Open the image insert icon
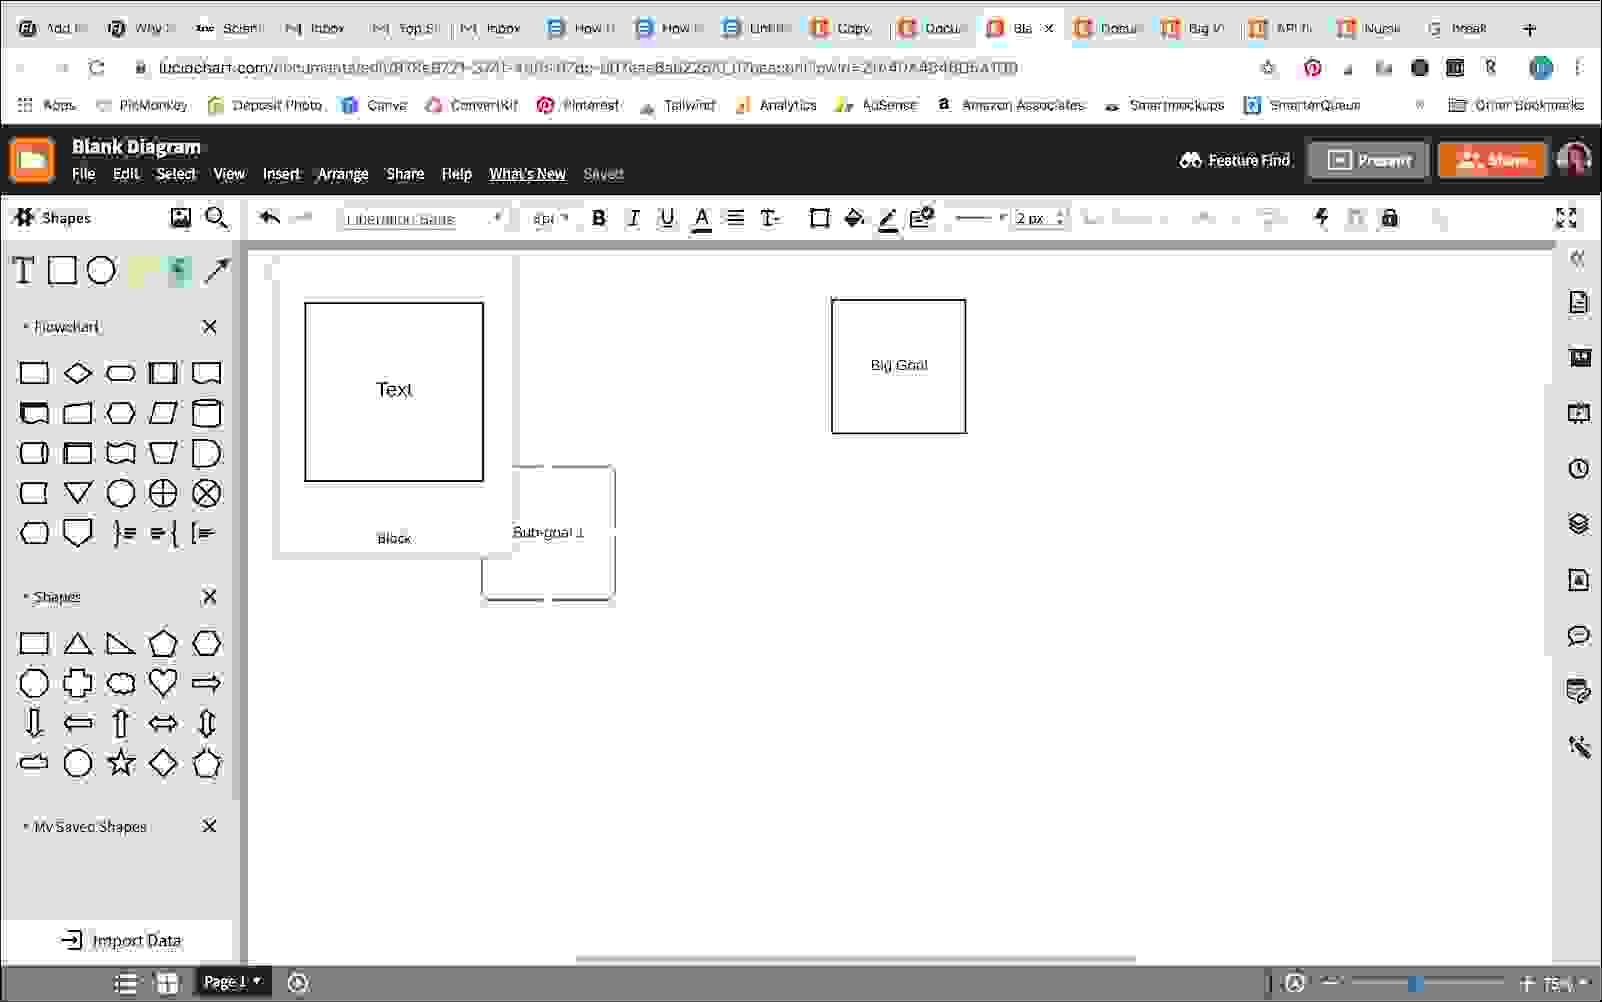 click(180, 218)
